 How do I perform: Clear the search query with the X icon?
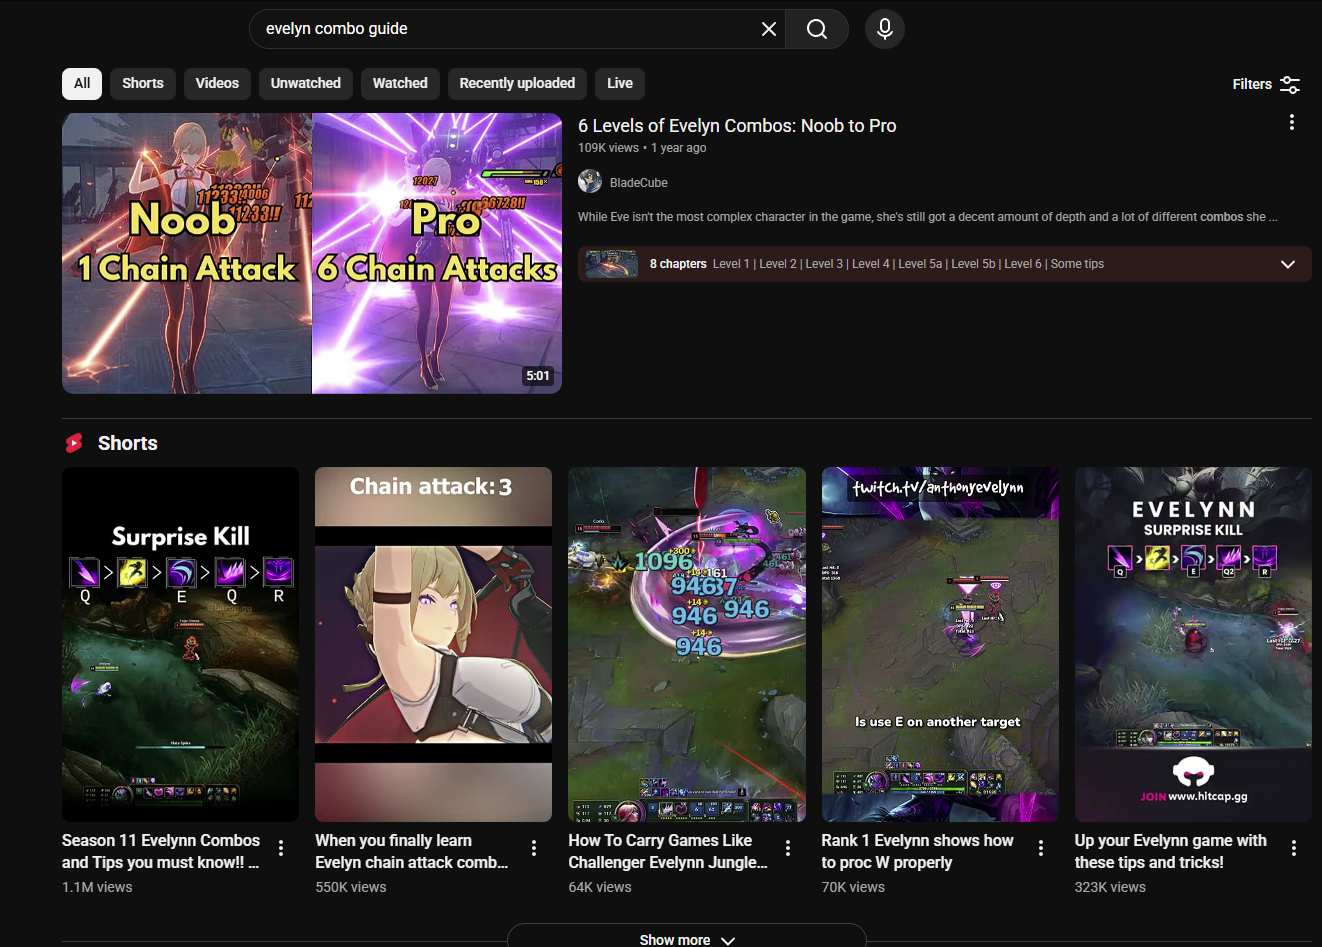pyautogui.click(x=768, y=29)
